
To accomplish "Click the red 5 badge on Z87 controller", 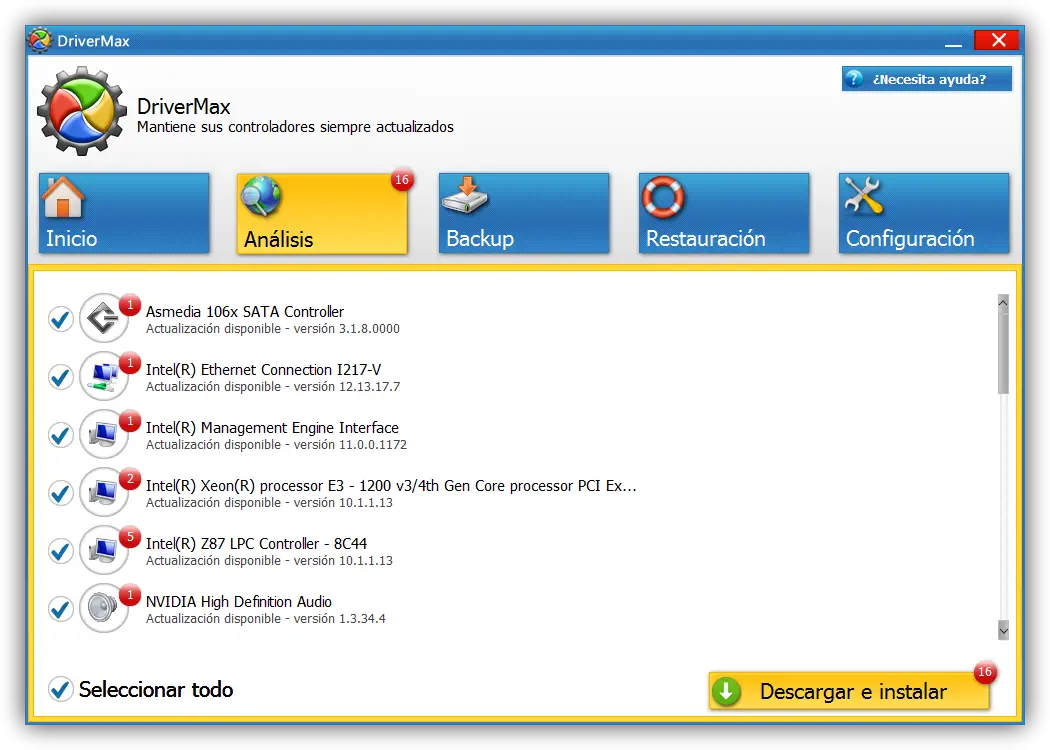I will click(130, 537).
